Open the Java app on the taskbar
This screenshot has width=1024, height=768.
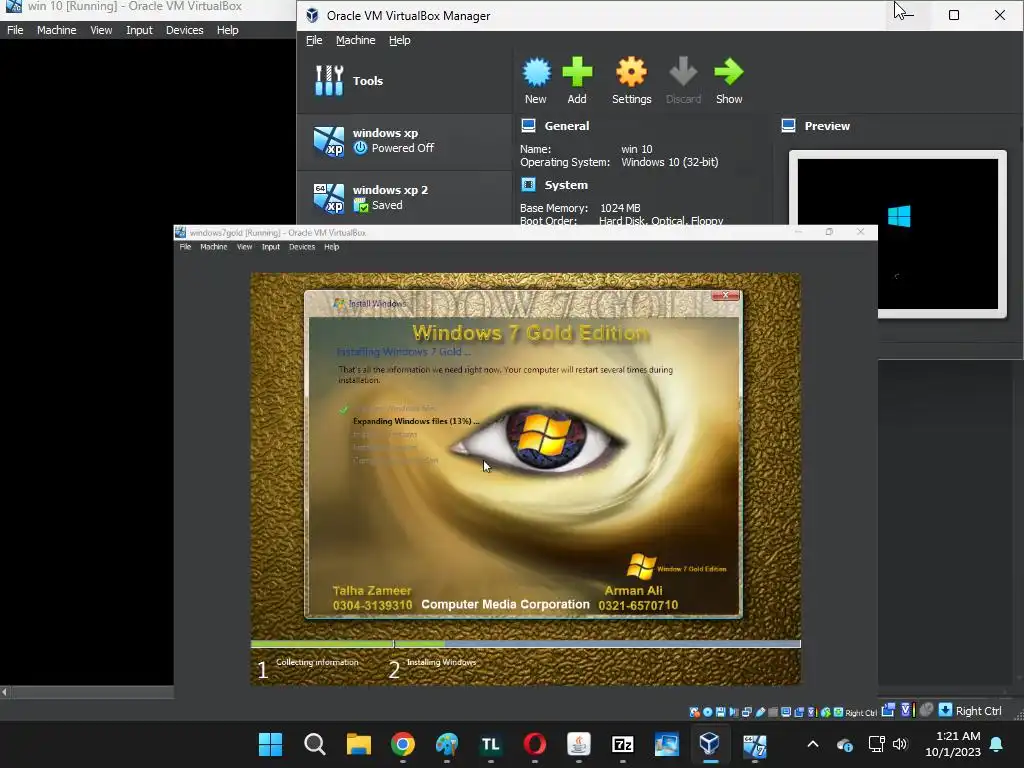point(579,744)
